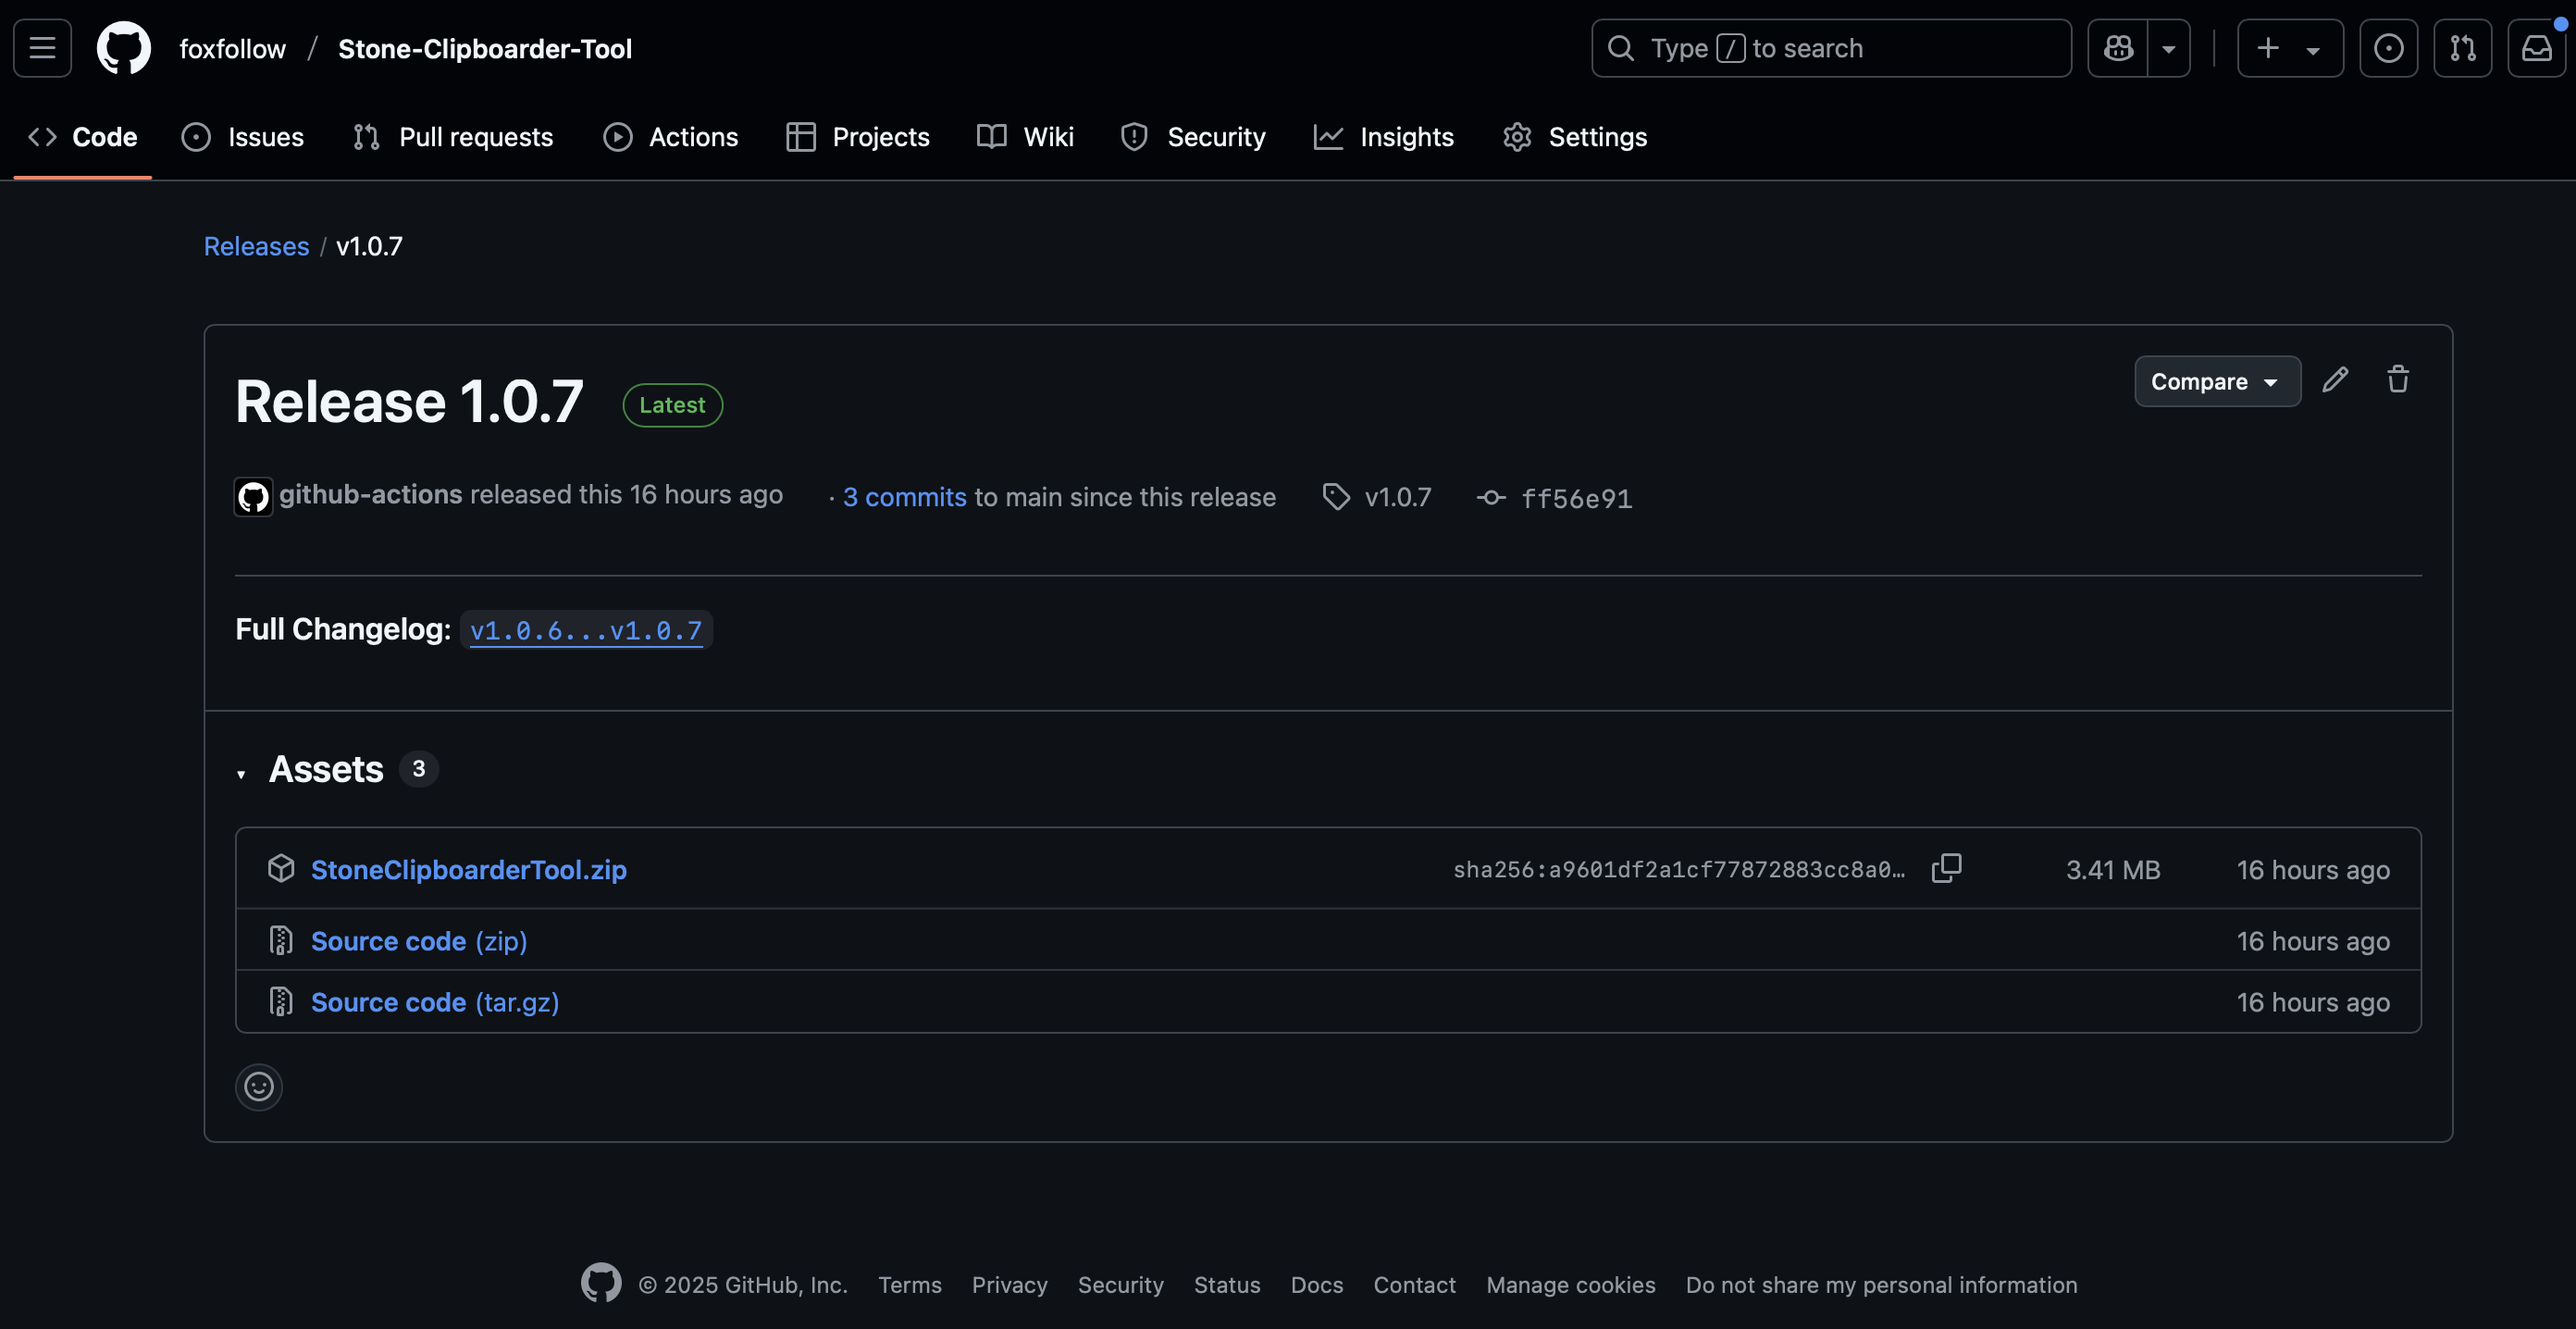Click package icon beside StoneClipboarderTool.zip
The image size is (2576, 1329).
[x=281, y=868]
